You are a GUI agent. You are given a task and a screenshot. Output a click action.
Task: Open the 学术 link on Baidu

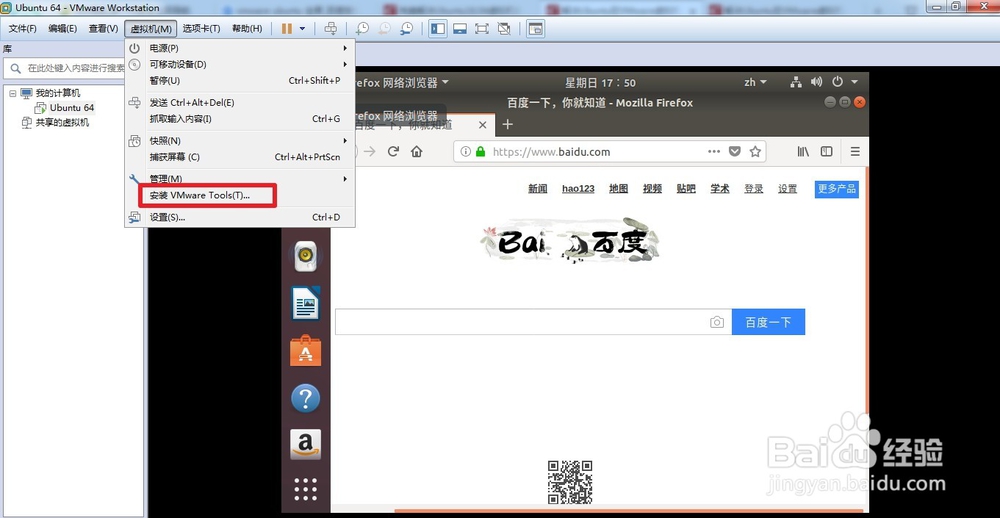pyautogui.click(x=720, y=189)
